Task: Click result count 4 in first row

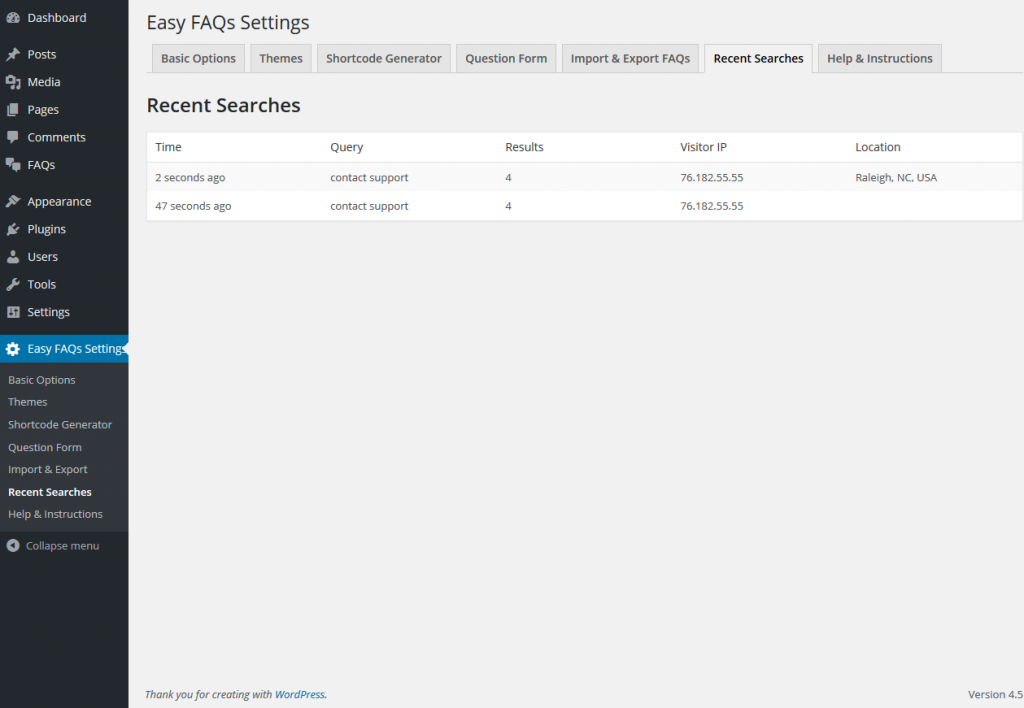Action: pyautogui.click(x=509, y=178)
